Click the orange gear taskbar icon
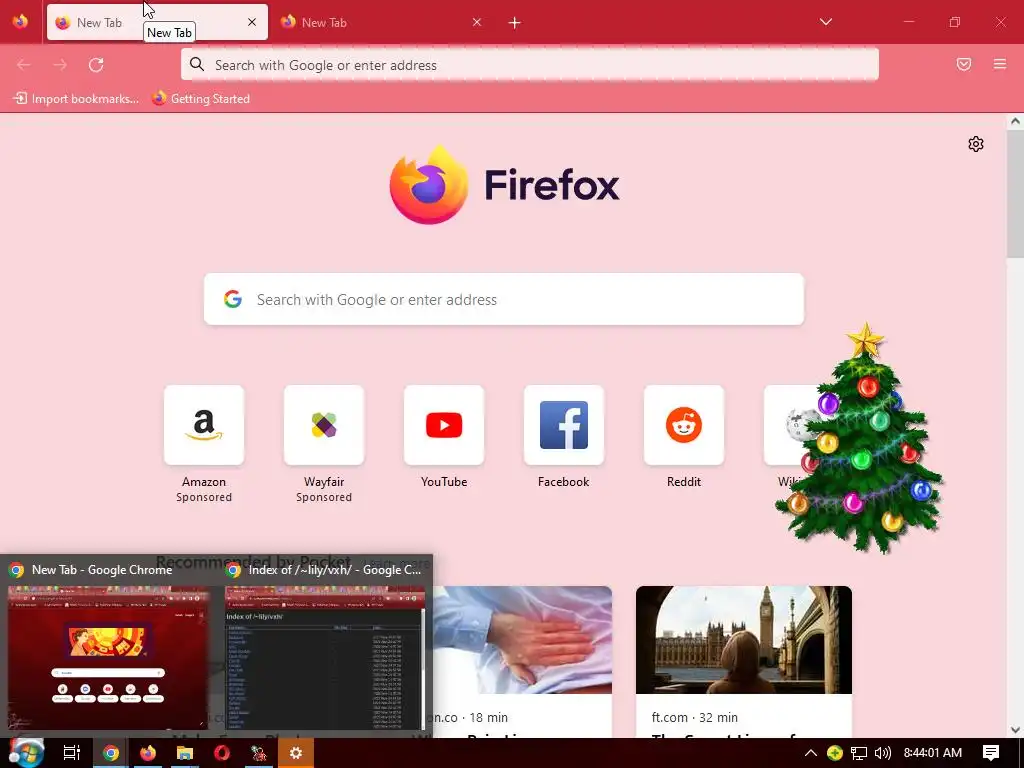This screenshot has width=1024, height=768. point(296,753)
